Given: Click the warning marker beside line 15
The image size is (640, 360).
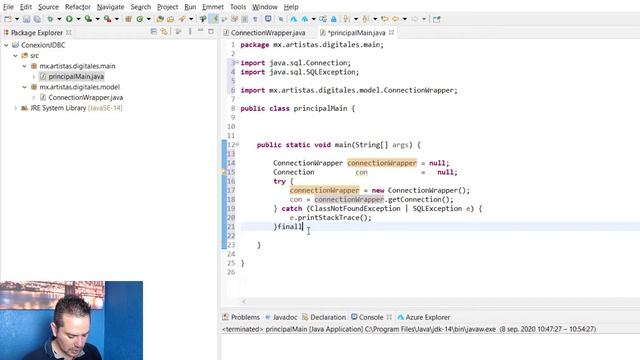Looking at the screenshot, I should tap(224, 172).
